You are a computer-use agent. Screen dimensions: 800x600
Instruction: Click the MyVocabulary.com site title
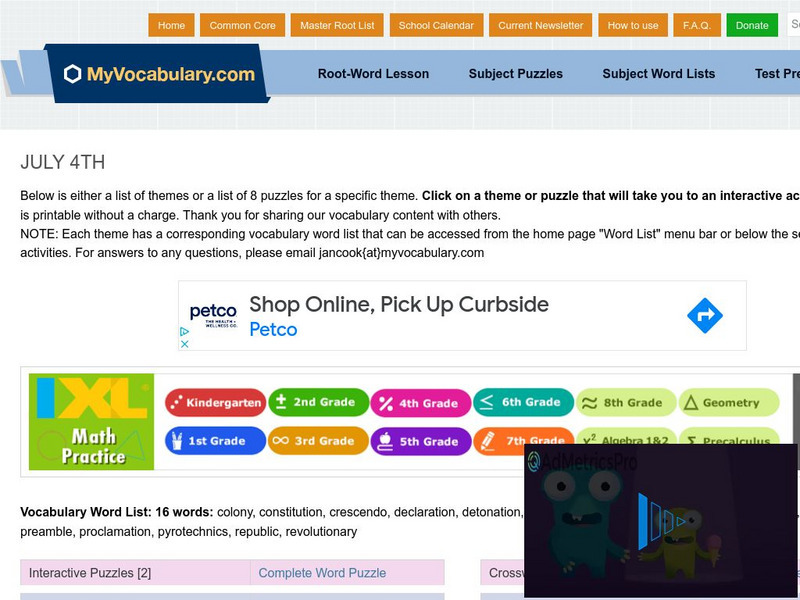171,74
